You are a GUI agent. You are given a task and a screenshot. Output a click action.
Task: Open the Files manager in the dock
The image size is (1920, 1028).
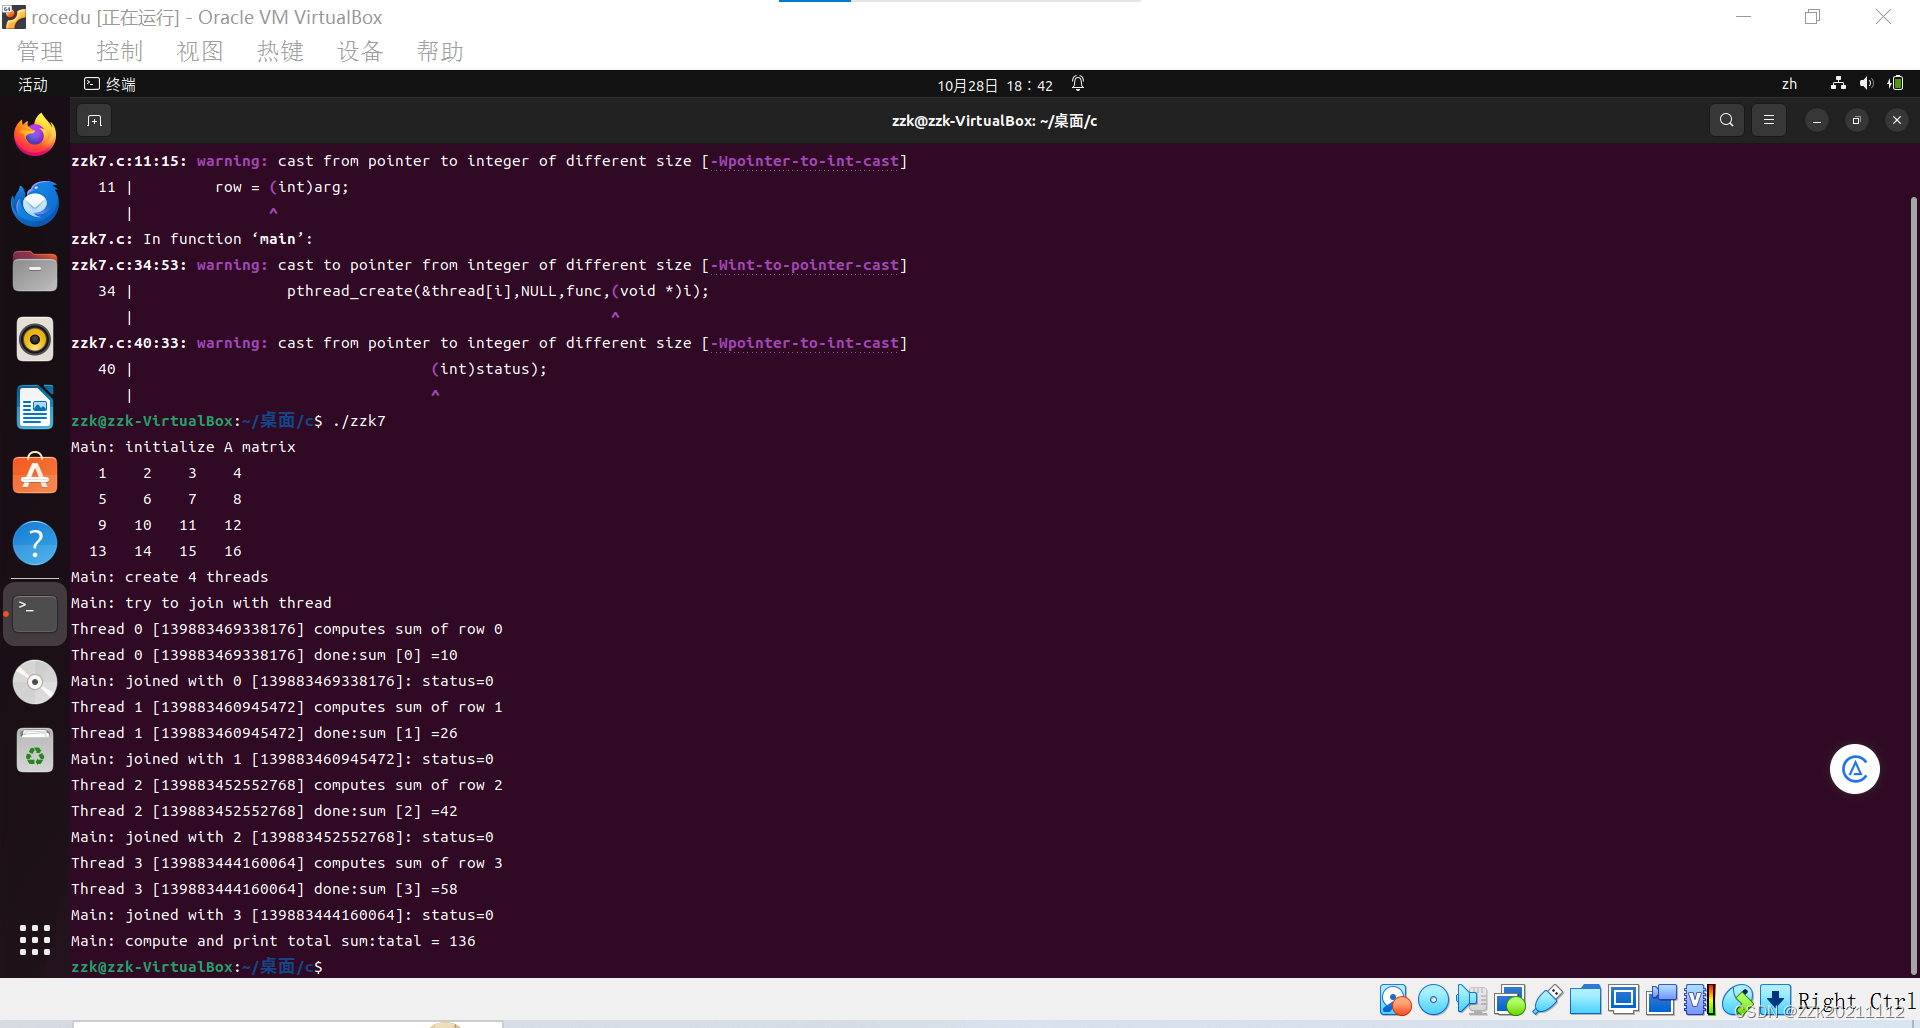[35, 271]
